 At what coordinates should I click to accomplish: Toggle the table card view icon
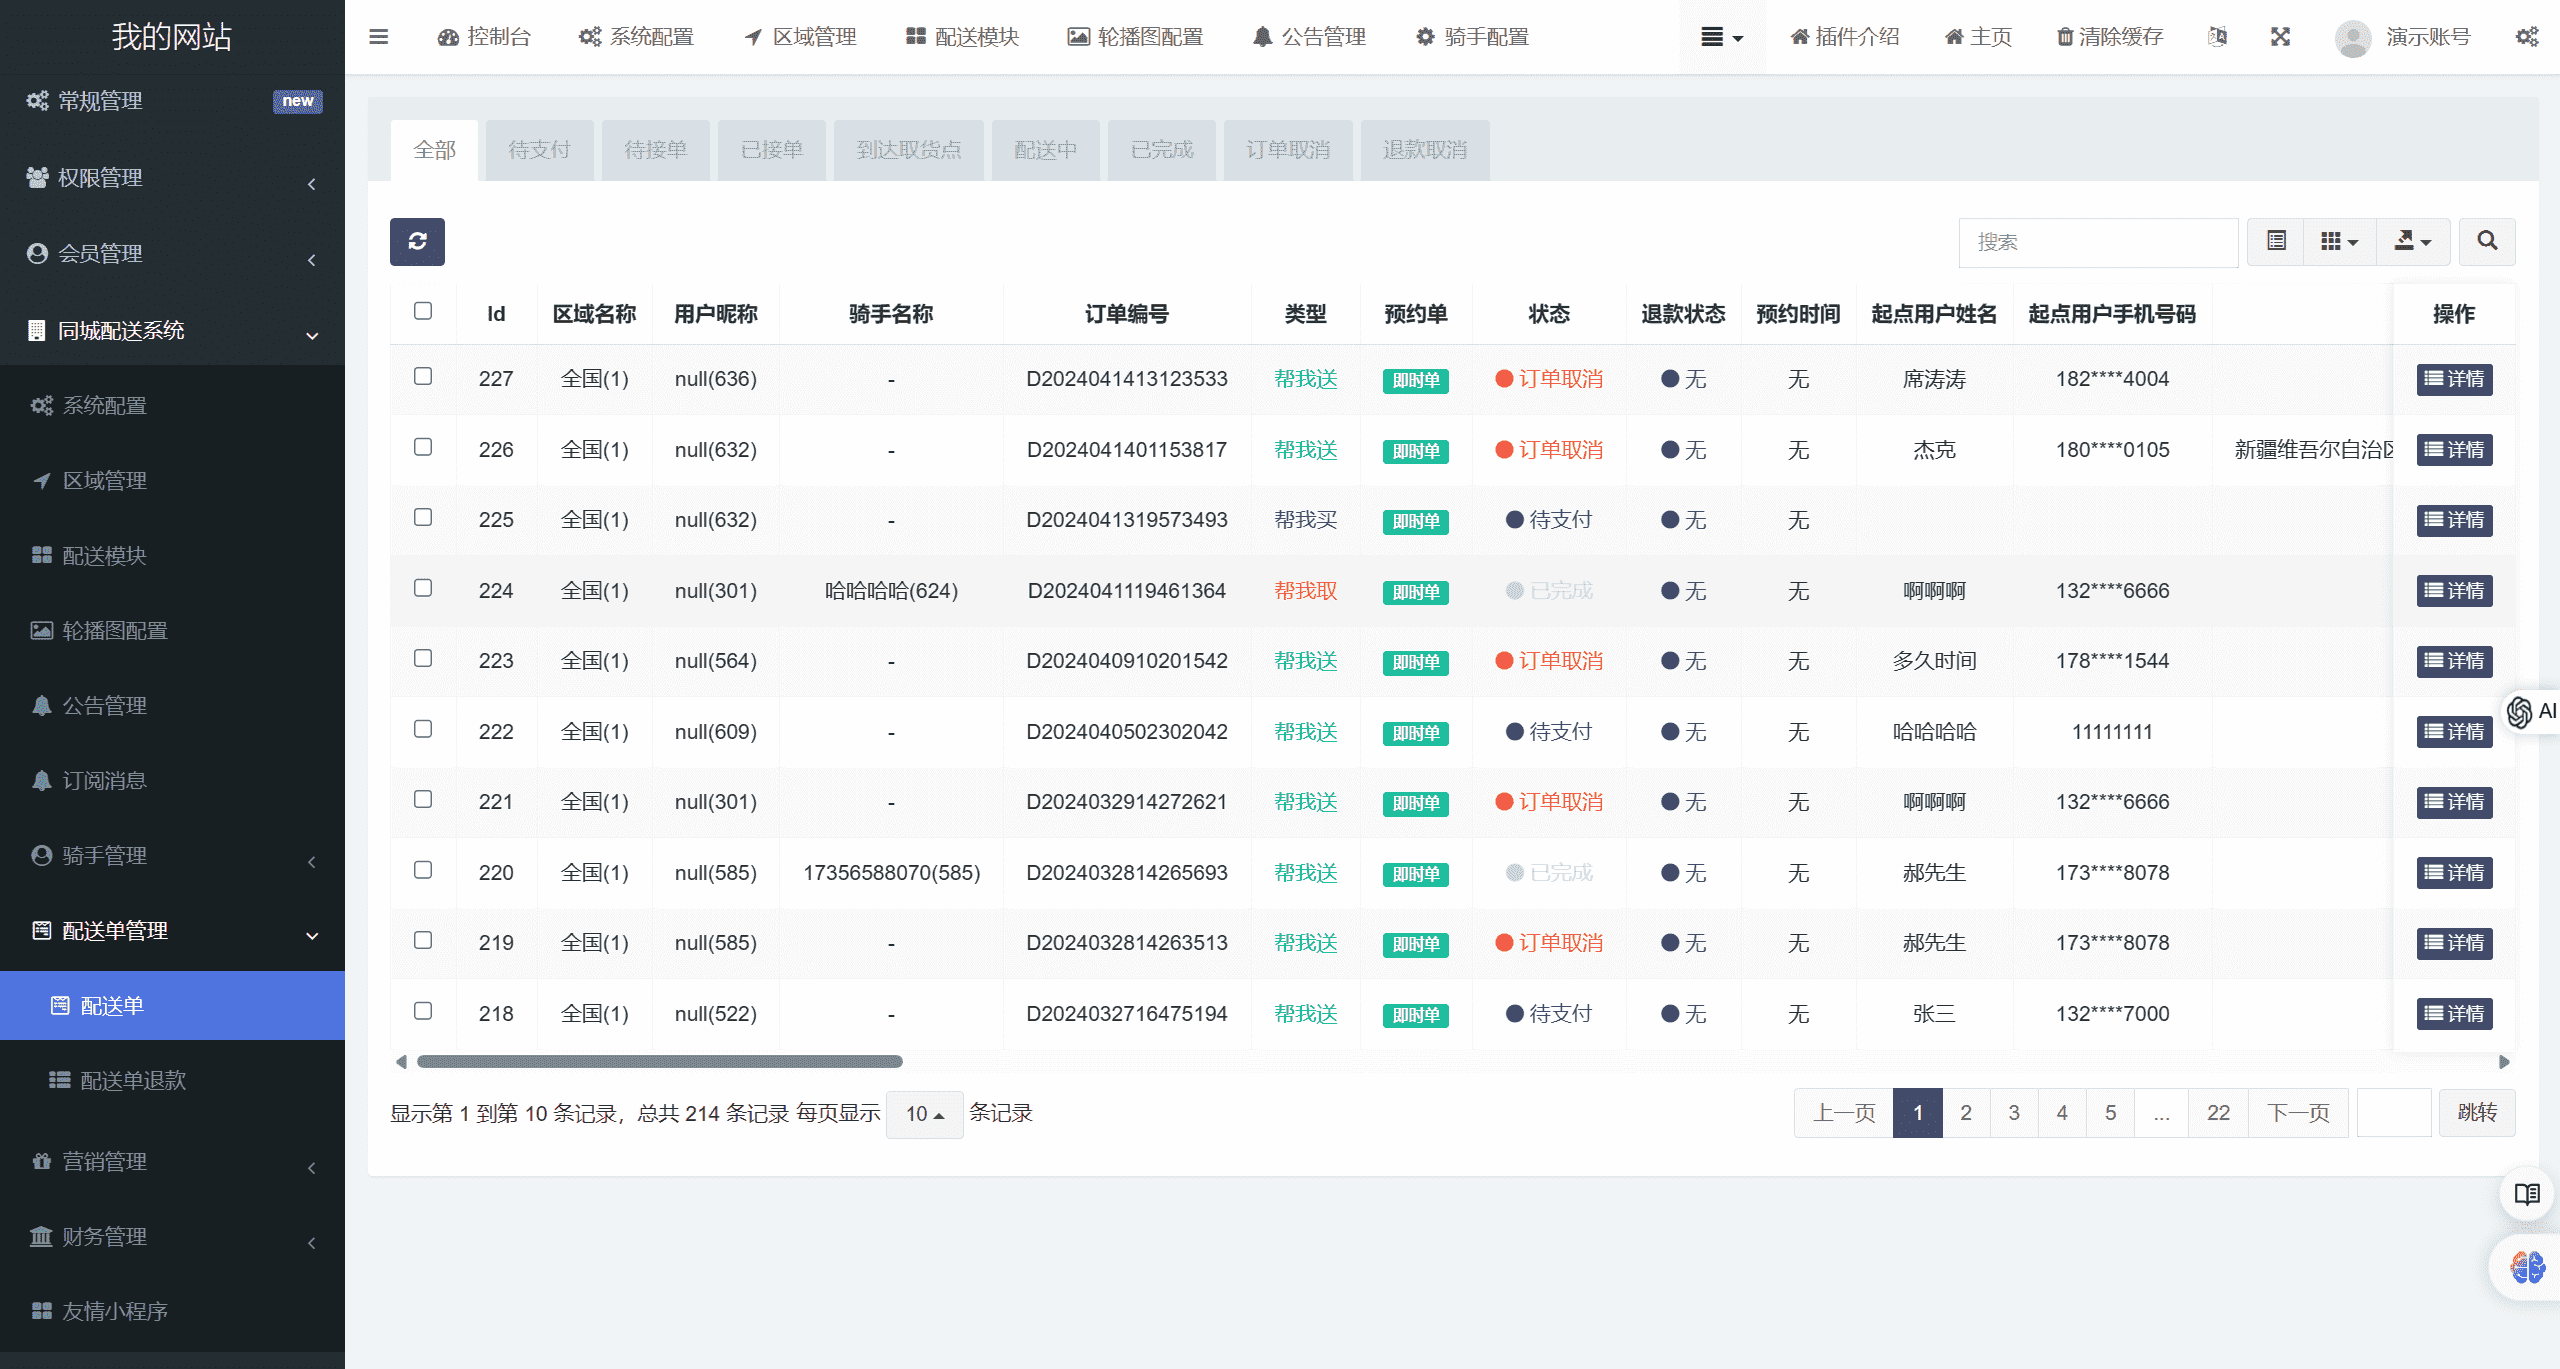pos(2276,242)
